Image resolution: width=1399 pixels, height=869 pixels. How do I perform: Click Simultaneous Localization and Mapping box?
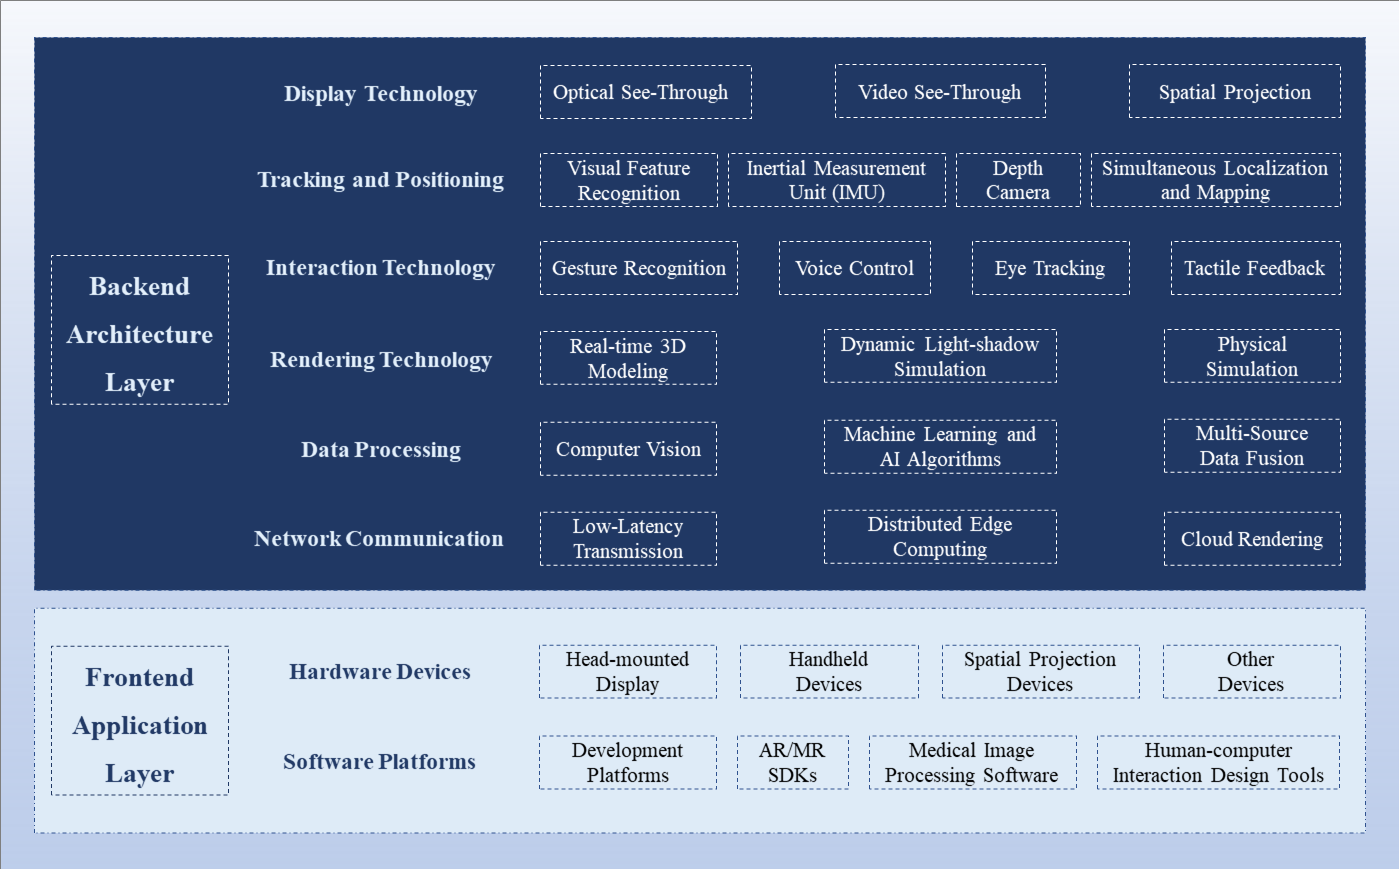click(x=1216, y=180)
